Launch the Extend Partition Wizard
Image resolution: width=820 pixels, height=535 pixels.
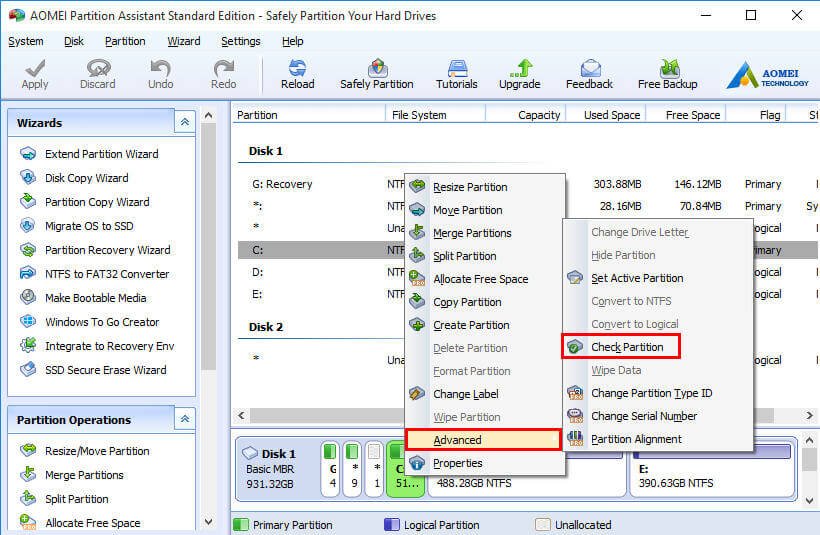(x=101, y=154)
